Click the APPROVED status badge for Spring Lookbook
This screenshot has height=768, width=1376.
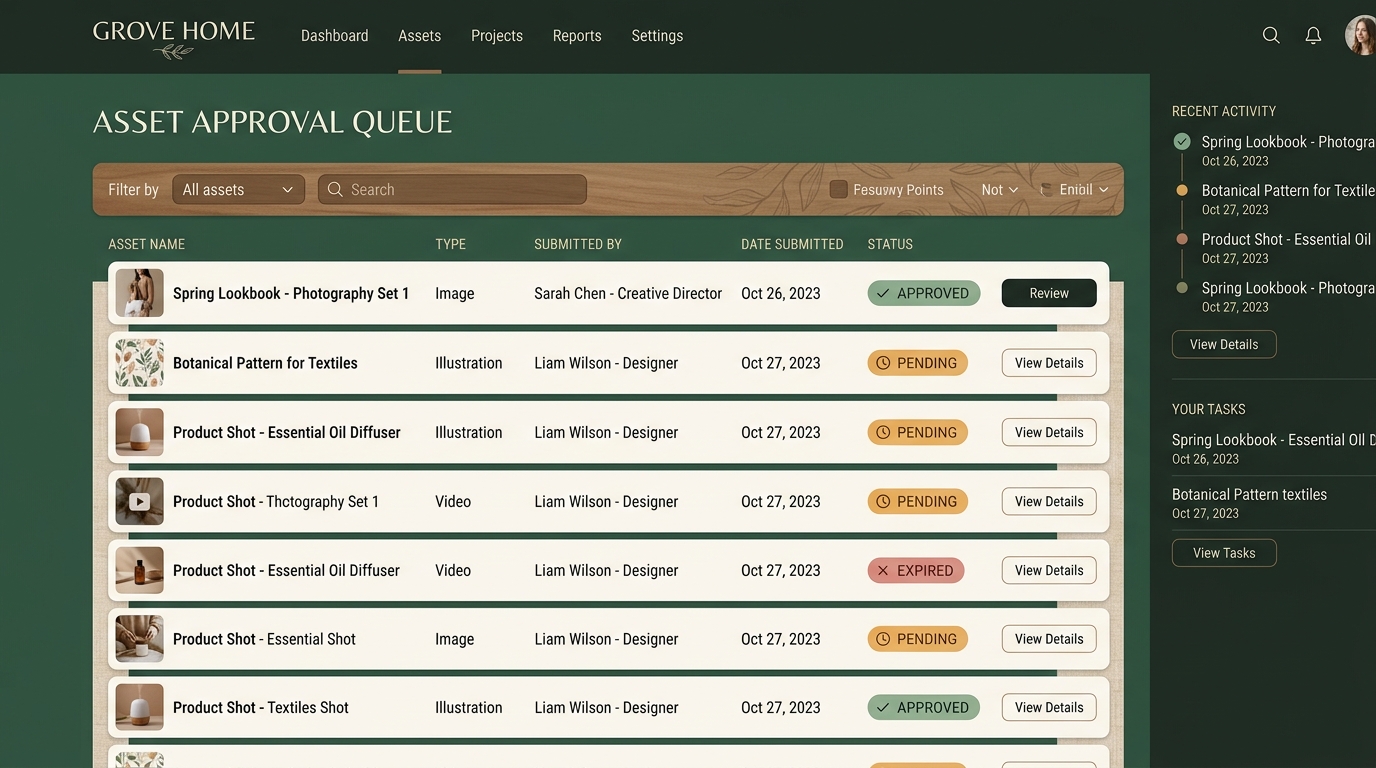click(x=923, y=293)
